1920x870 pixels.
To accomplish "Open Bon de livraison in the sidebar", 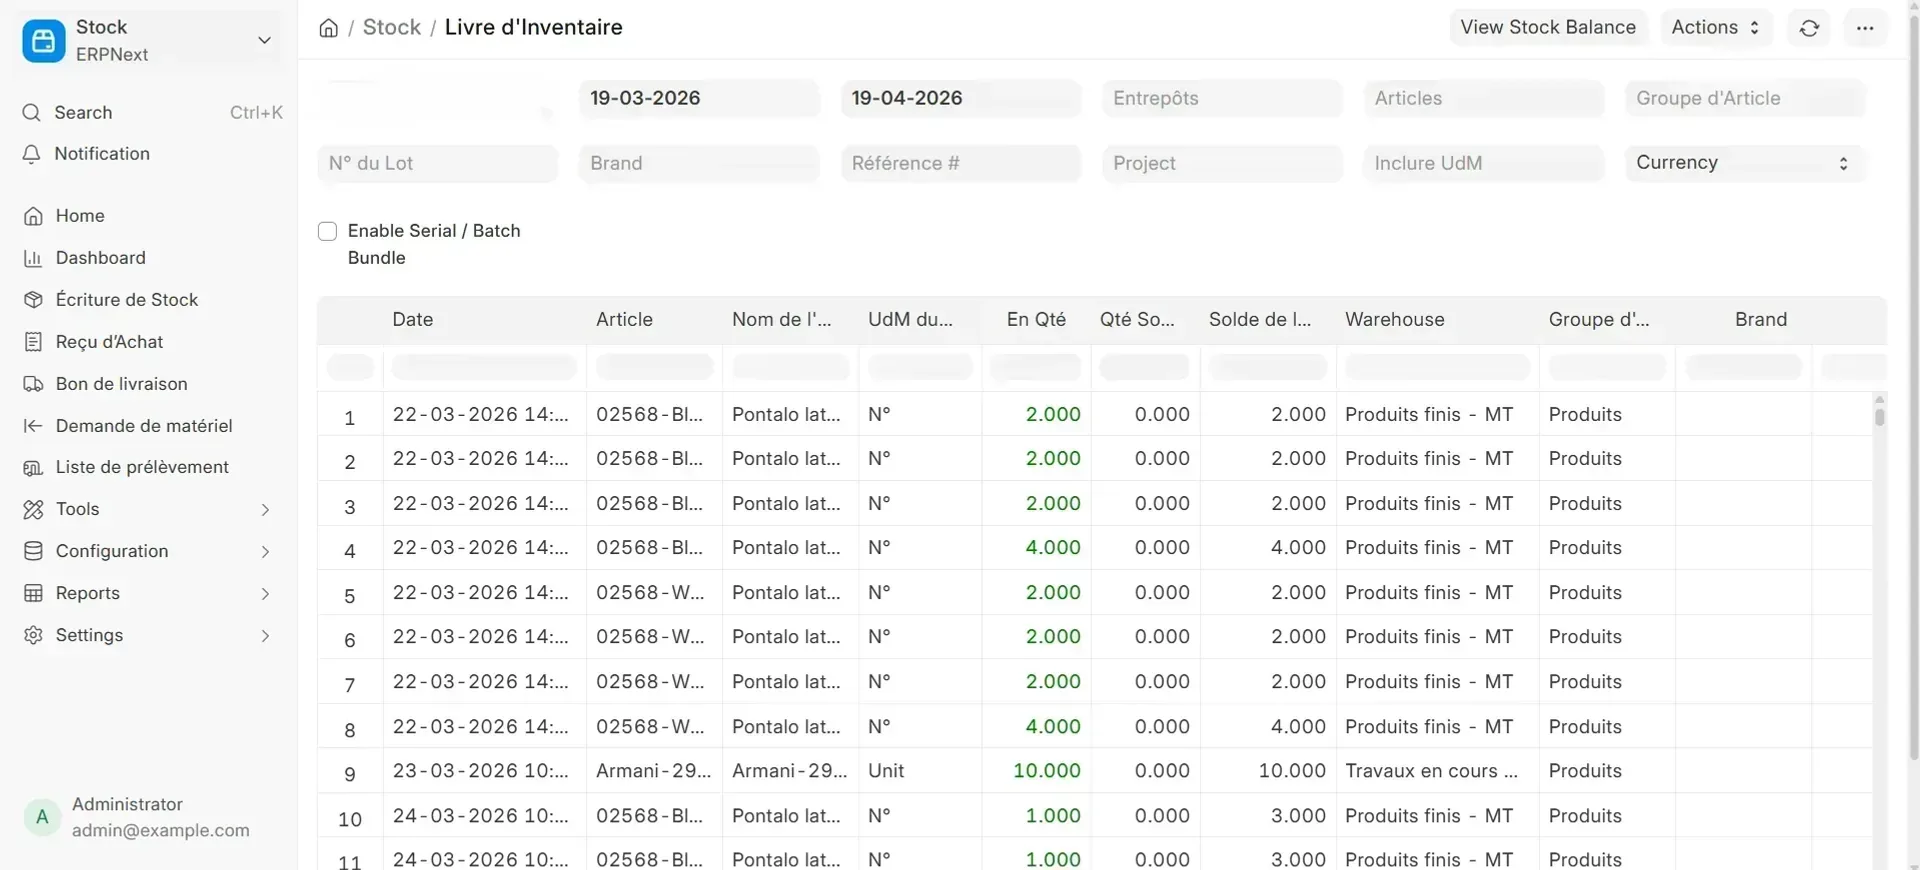I will 121,384.
